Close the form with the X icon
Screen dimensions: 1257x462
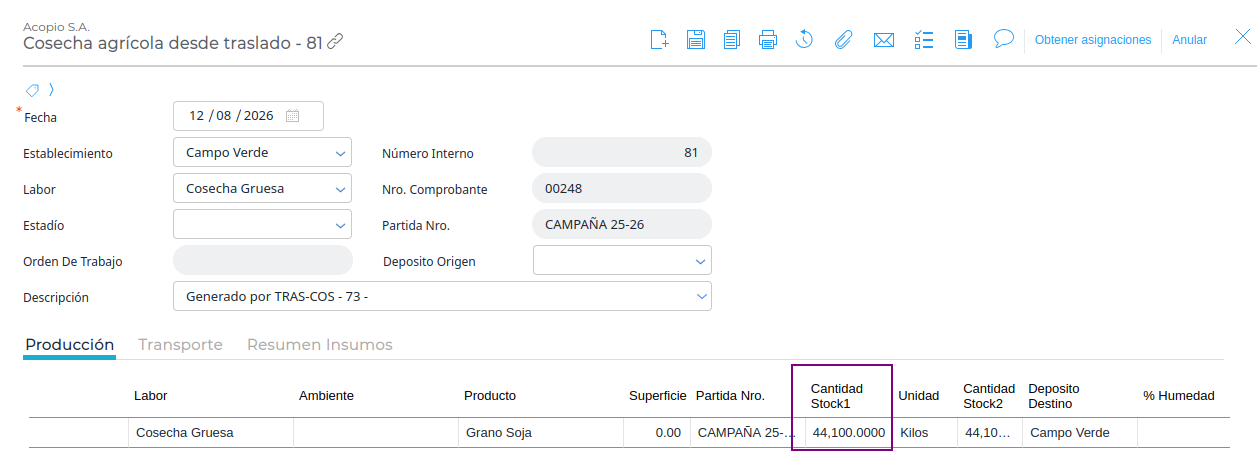click(x=1242, y=38)
